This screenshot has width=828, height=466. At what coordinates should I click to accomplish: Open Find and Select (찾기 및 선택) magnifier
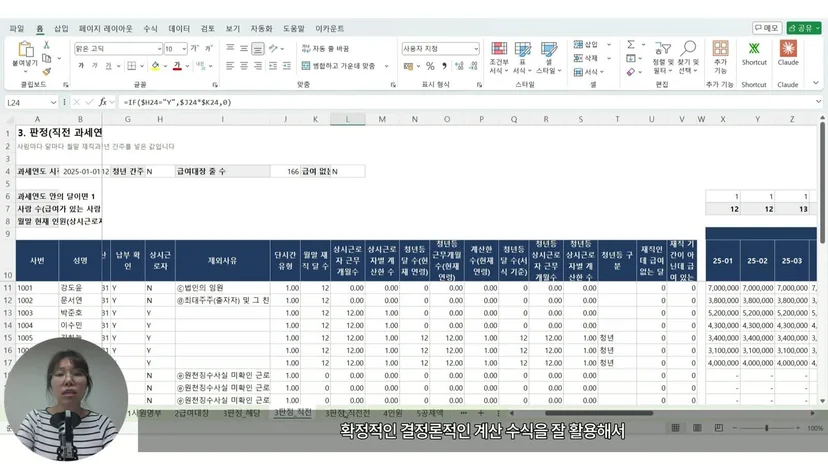coord(688,58)
